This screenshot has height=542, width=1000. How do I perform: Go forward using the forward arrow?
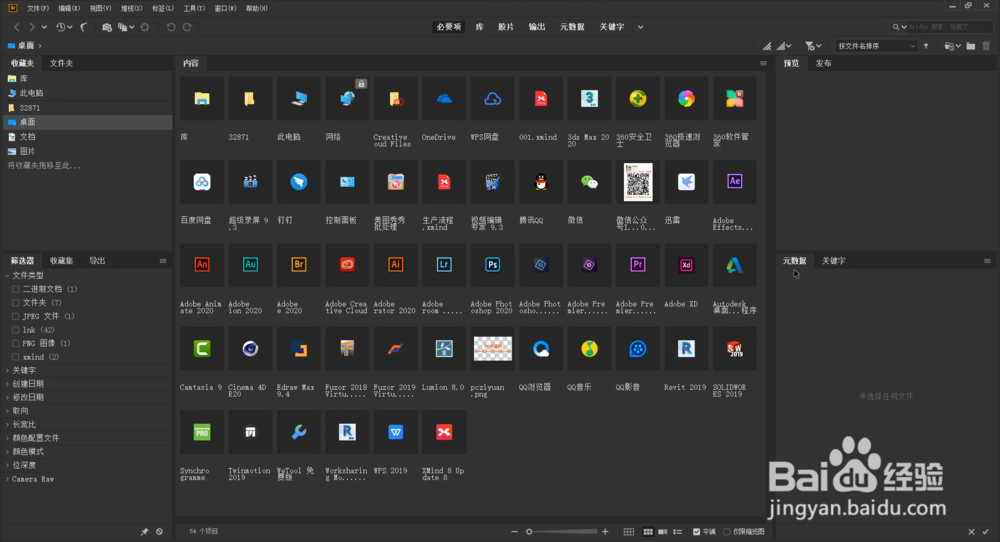click(x=32, y=27)
